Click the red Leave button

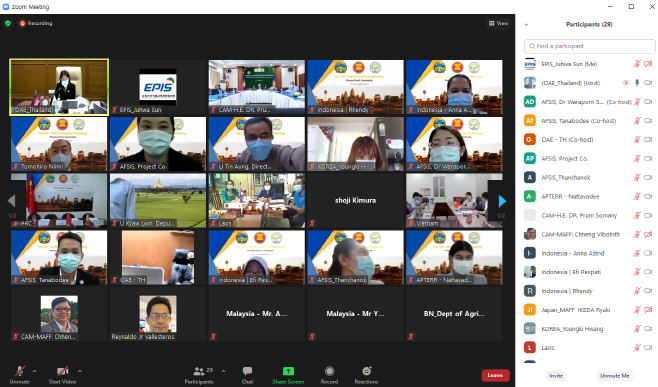click(495, 375)
